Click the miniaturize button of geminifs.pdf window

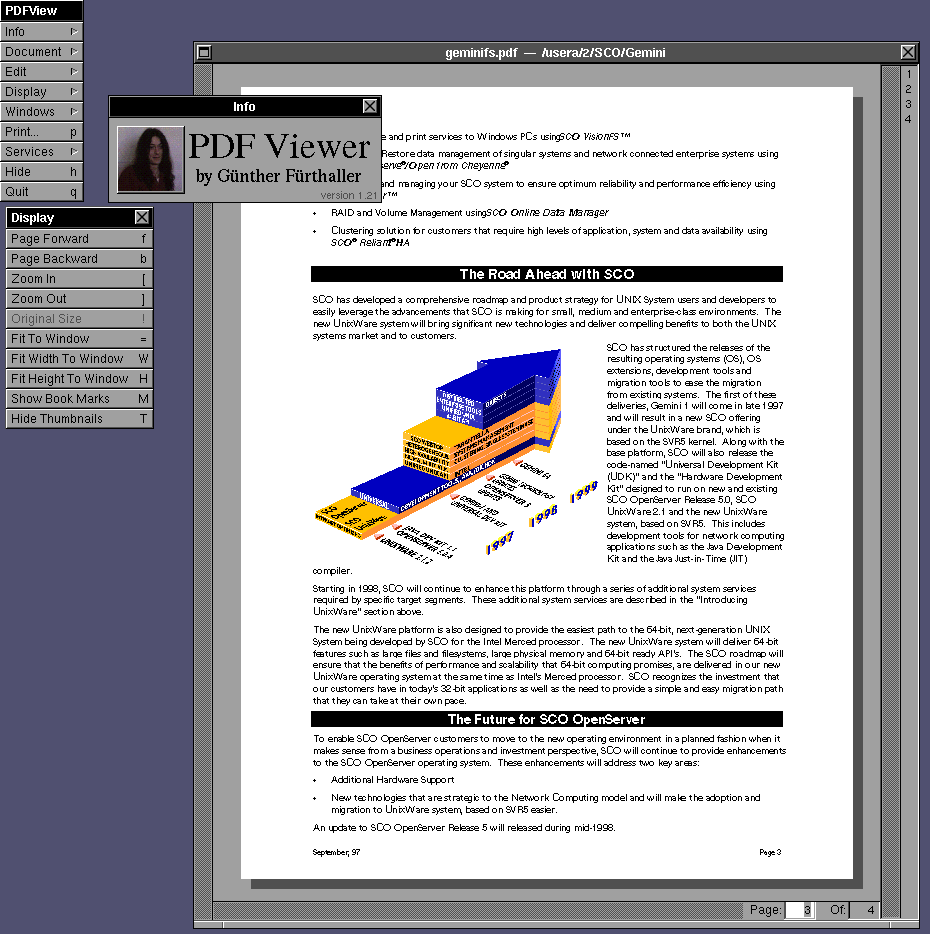click(204, 52)
